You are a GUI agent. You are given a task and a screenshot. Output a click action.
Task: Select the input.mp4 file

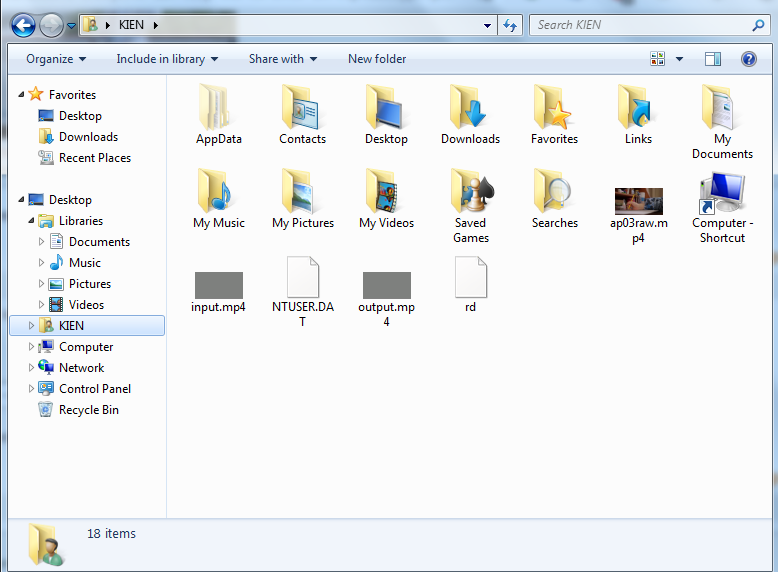point(218,292)
